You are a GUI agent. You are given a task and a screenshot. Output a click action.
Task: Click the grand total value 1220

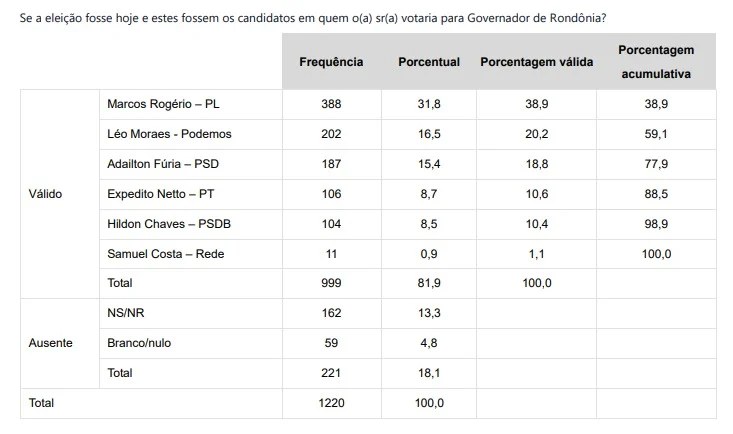(x=331, y=403)
